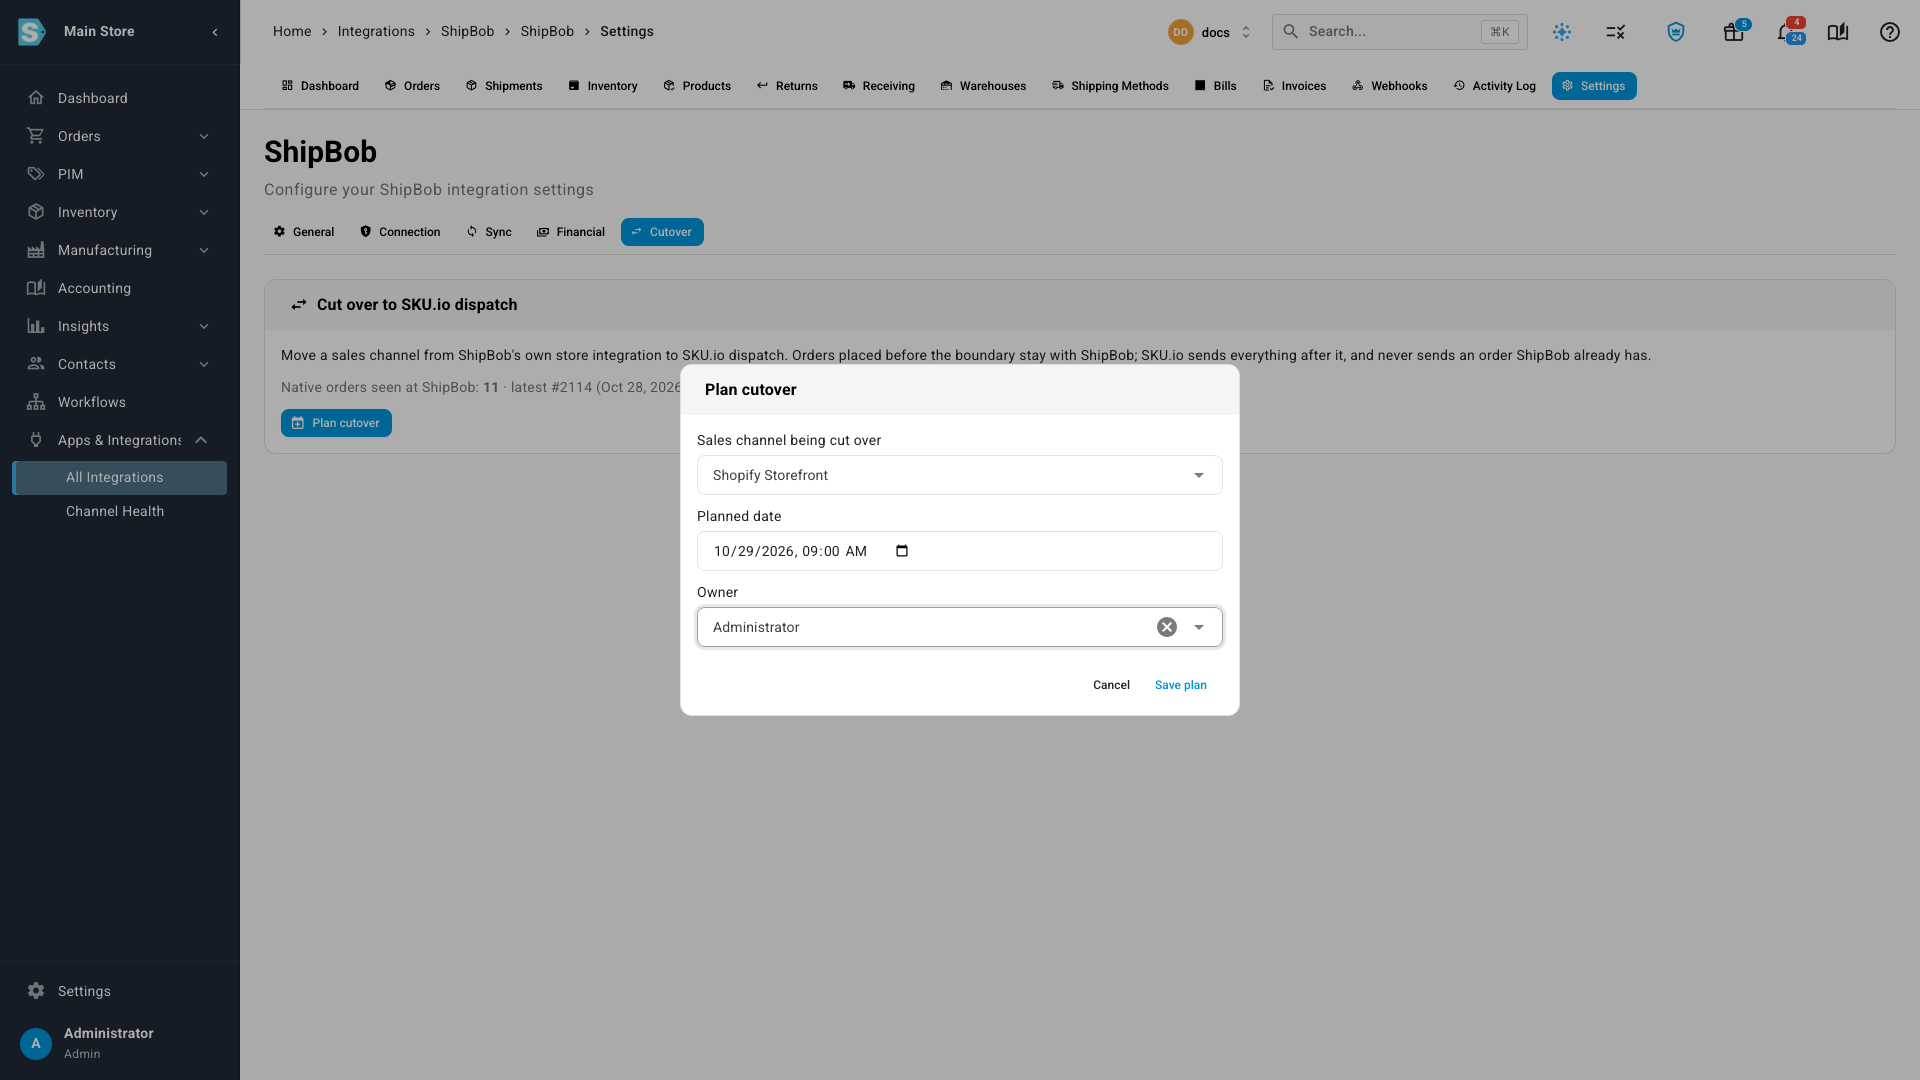Click the gear icon next to sidebar Settings
The height and width of the screenshot is (1080, 1920).
pyautogui.click(x=36, y=991)
